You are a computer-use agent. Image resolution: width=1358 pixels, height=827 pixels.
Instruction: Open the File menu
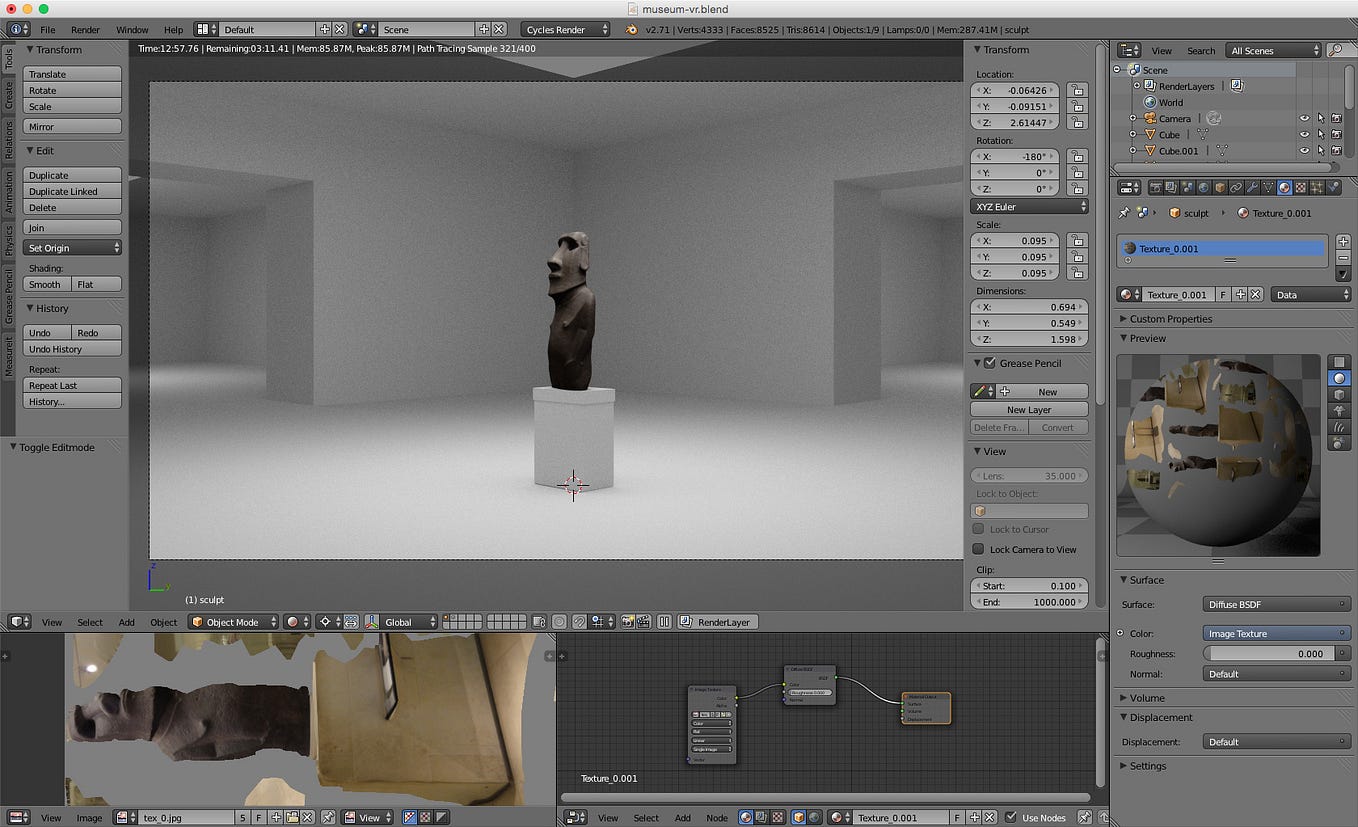tap(47, 30)
